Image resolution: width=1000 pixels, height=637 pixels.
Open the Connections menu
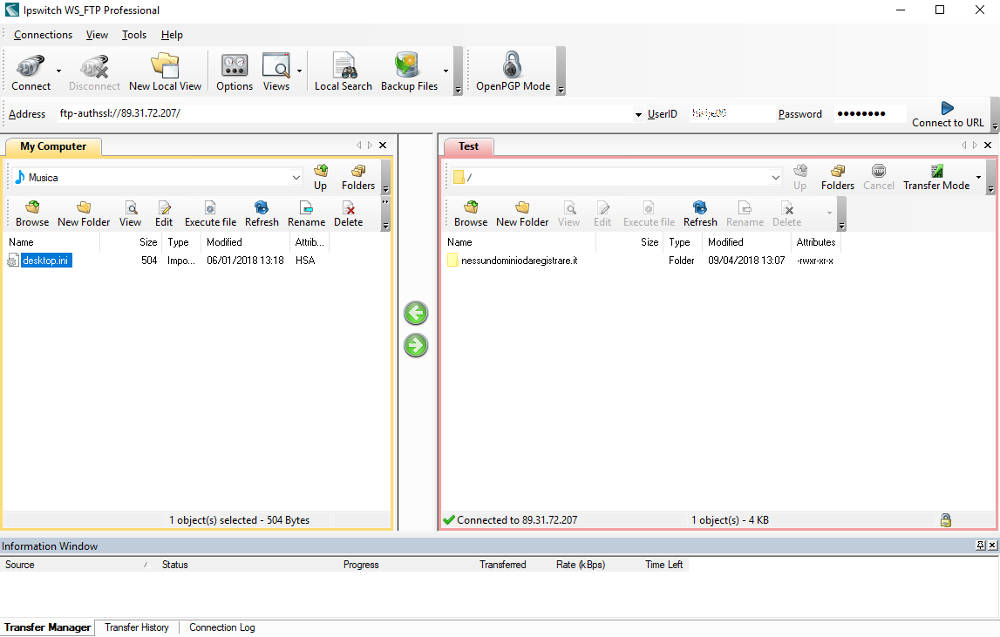pyautogui.click(x=43, y=34)
